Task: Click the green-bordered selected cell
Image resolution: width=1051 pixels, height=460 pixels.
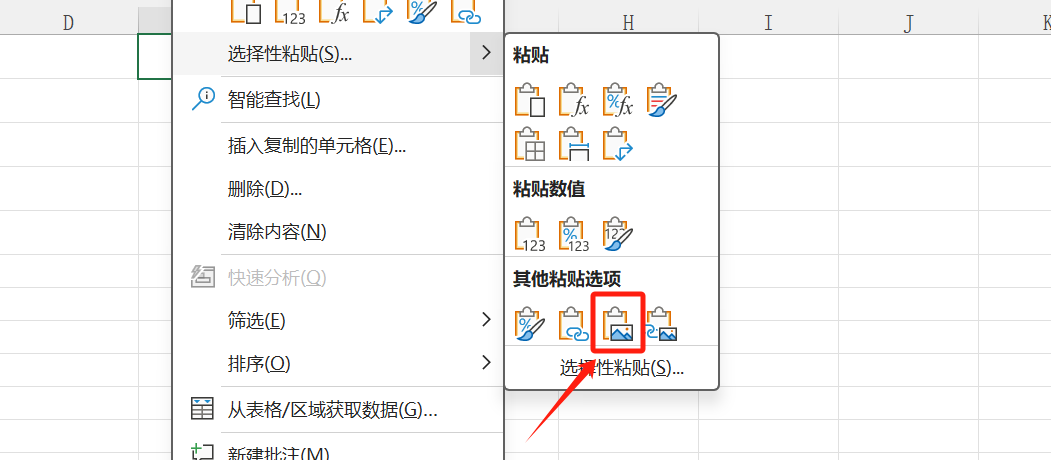Action: [156, 56]
